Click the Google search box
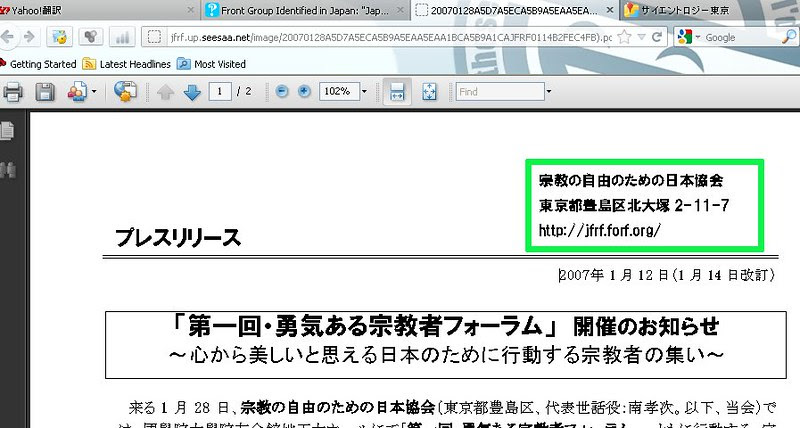Viewport: 800px width, 428px height. [x=742, y=37]
